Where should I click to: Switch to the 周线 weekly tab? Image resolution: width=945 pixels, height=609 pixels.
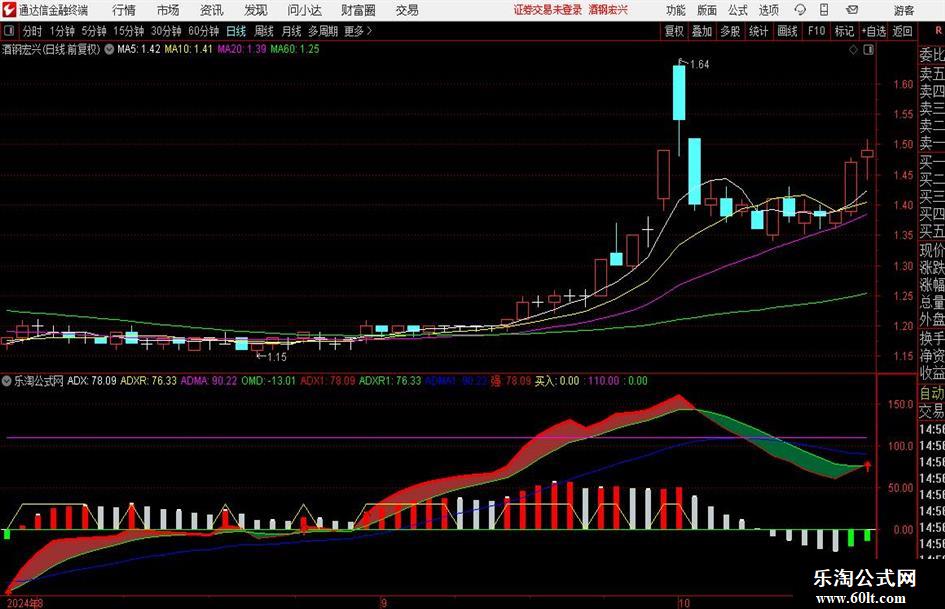[263, 31]
